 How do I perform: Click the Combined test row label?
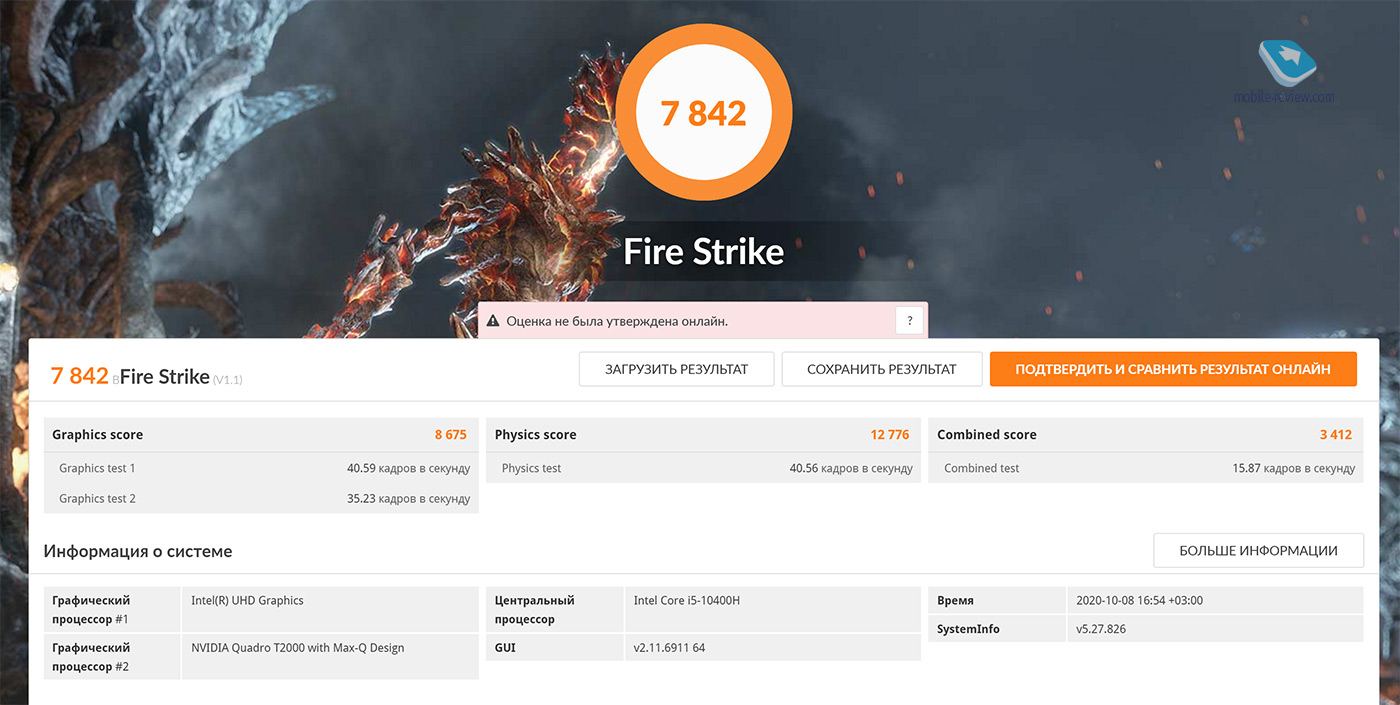coord(982,468)
